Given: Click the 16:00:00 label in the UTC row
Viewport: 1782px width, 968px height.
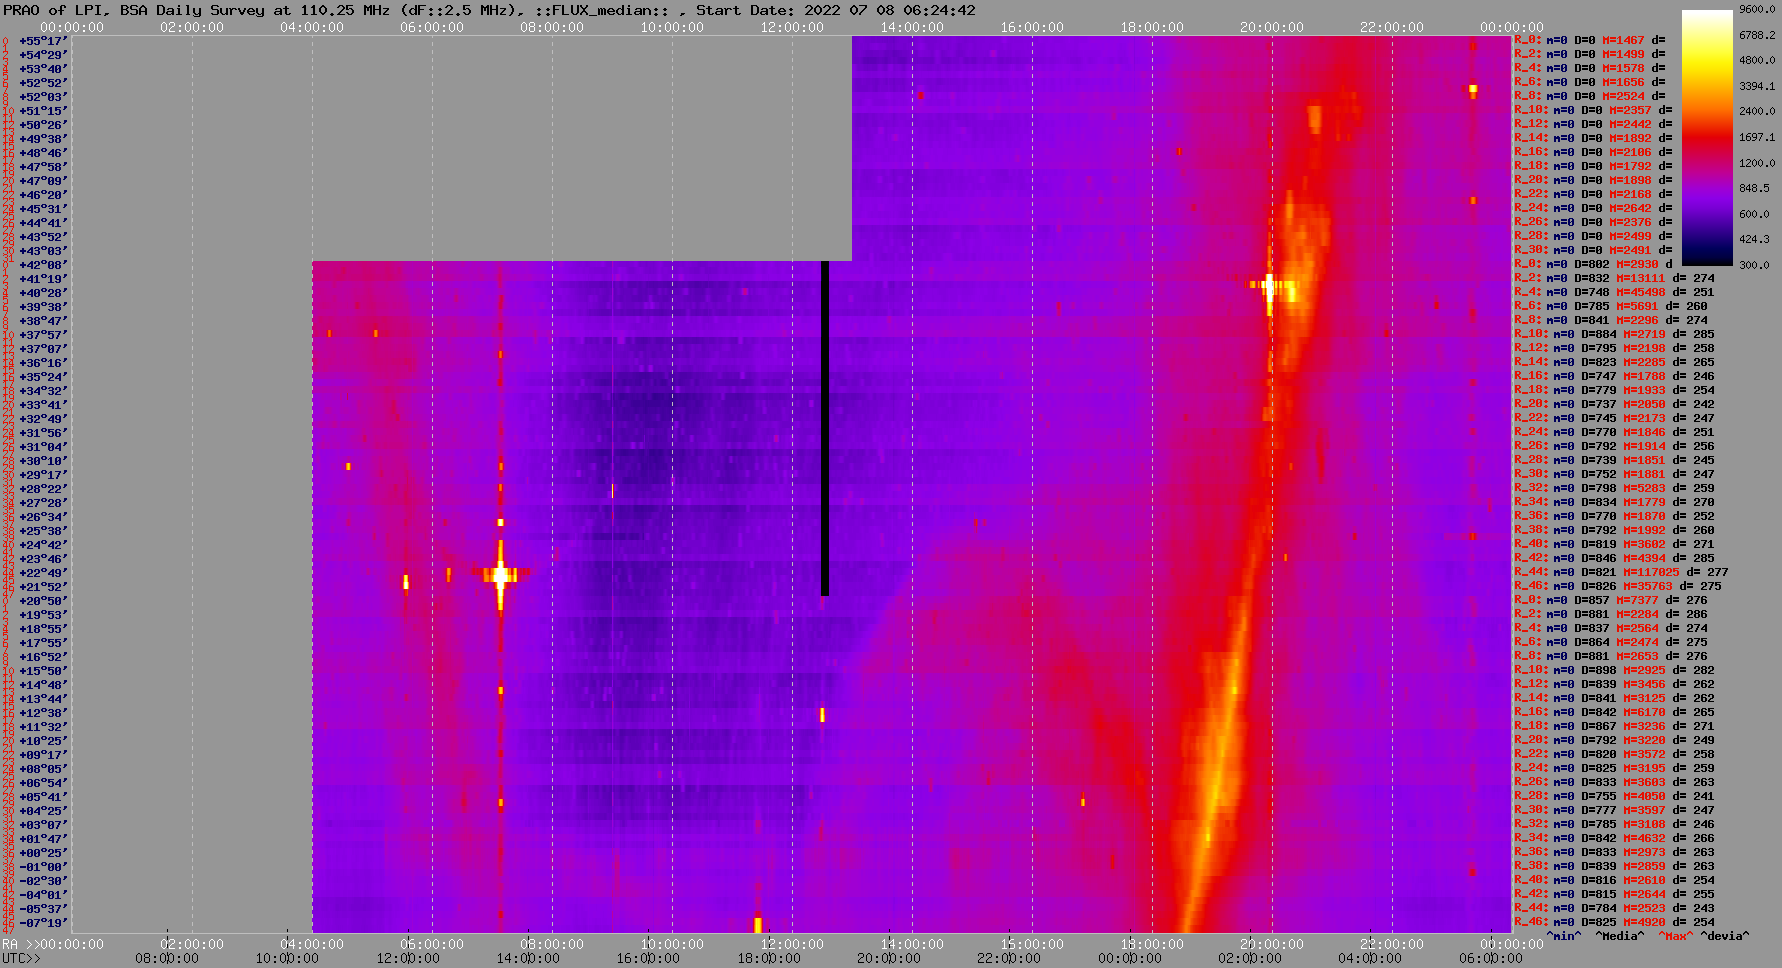Looking at the screenshot, I should [x=648, y=958].
